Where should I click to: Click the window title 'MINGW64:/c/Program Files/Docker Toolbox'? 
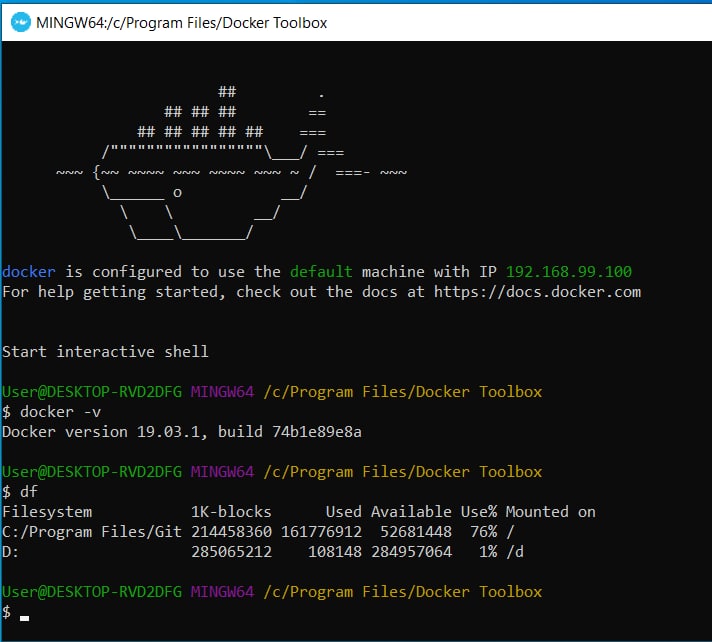[x=182, y=23]
